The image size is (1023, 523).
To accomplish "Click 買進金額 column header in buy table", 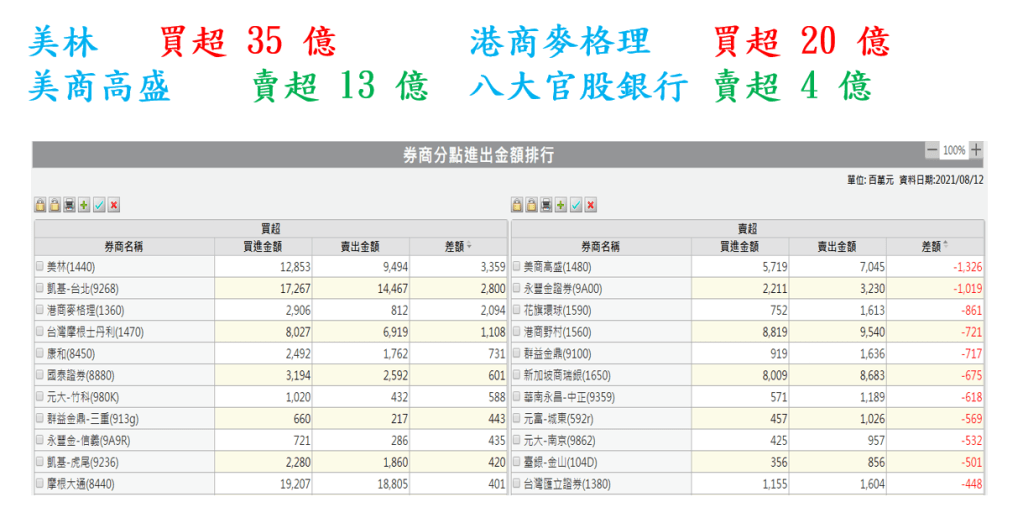I will [263, 246].
